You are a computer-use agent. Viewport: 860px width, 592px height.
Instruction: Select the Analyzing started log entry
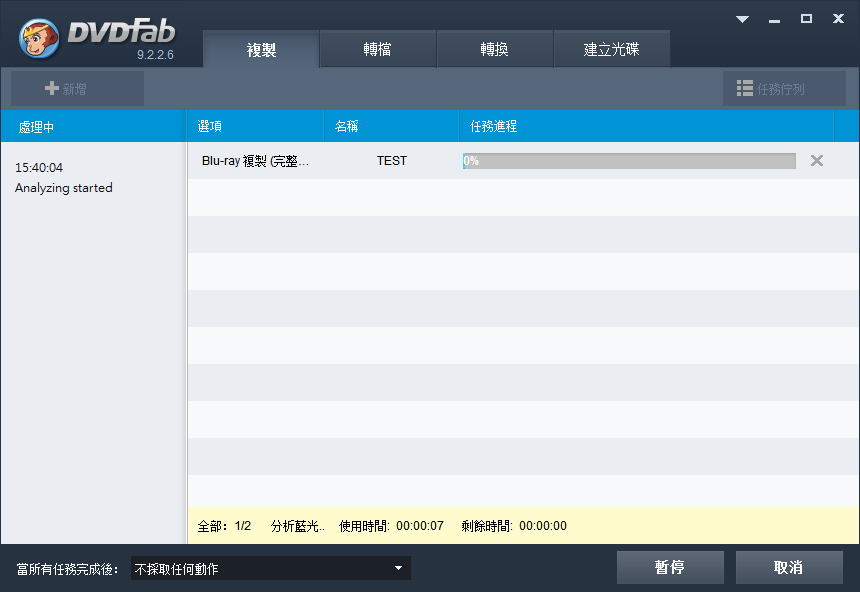(x=64, y=188)
